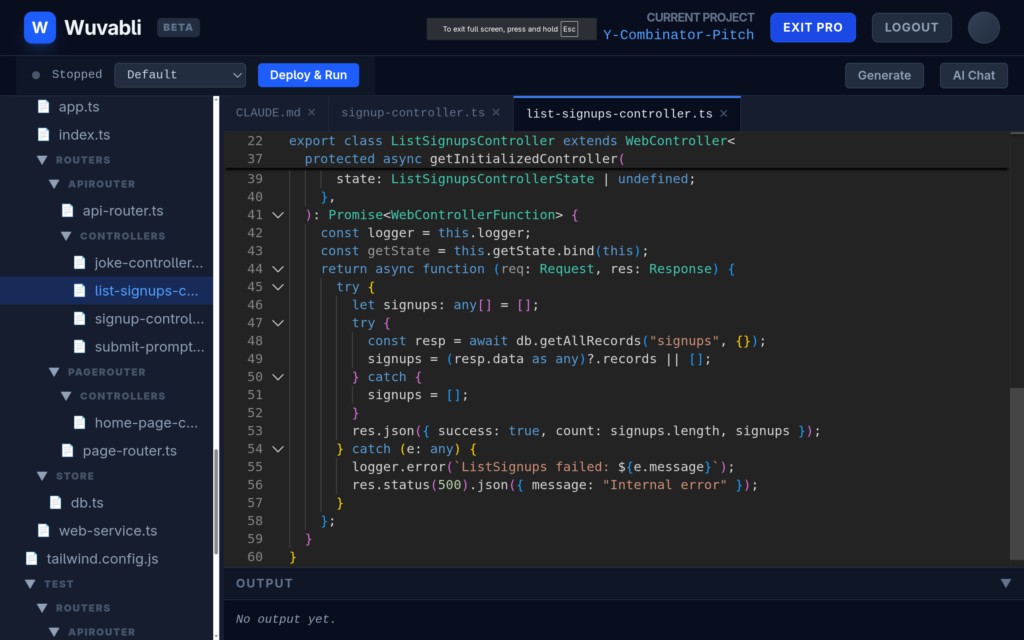Click the Generate button
Viewport: 1024px width, 640px height.
884,75
